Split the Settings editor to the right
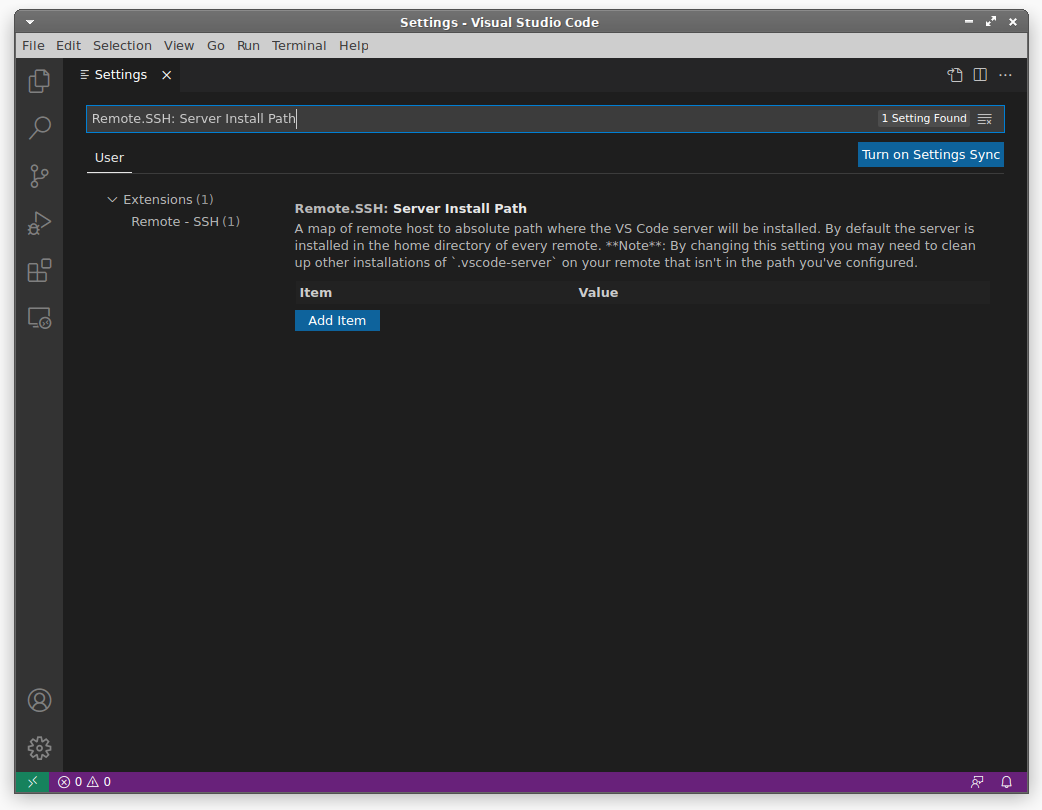The image size is (1042, 810). tap(980, 74)
